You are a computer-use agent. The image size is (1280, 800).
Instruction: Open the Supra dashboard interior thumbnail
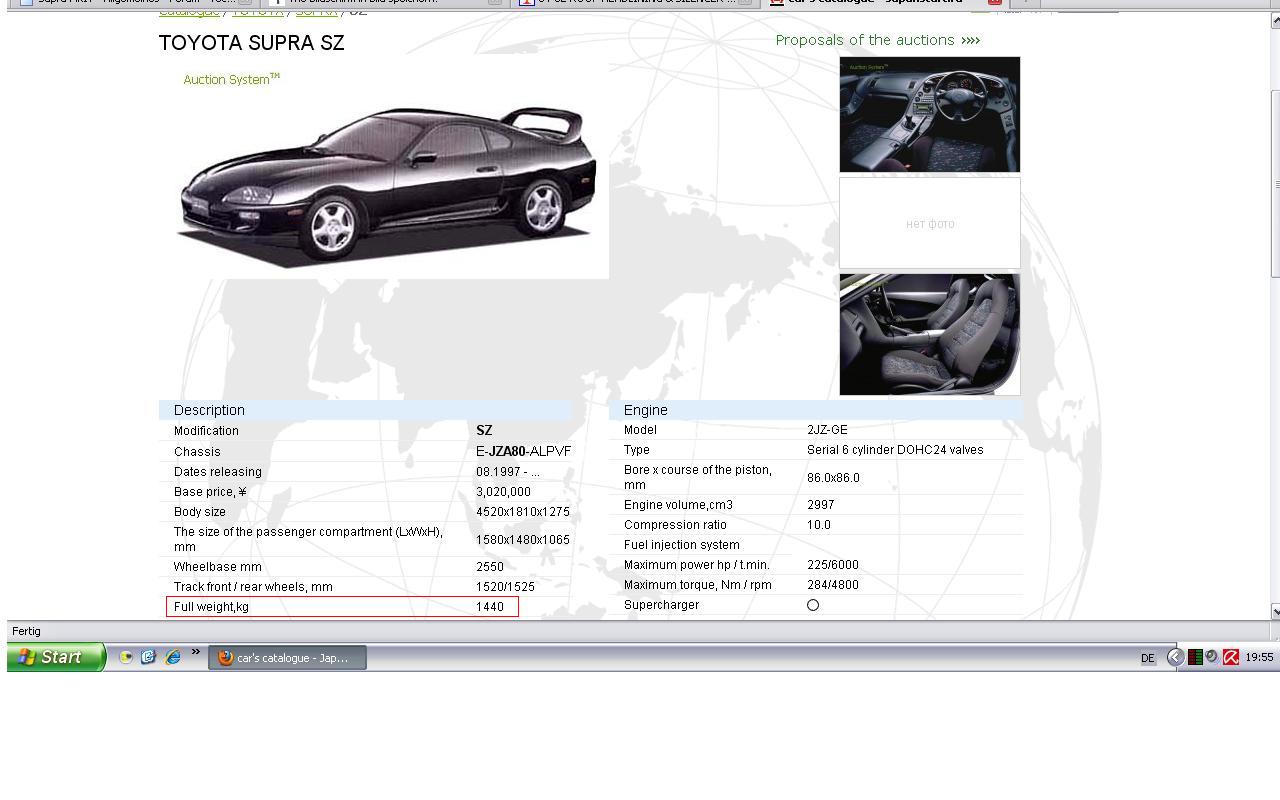(930, 114)
